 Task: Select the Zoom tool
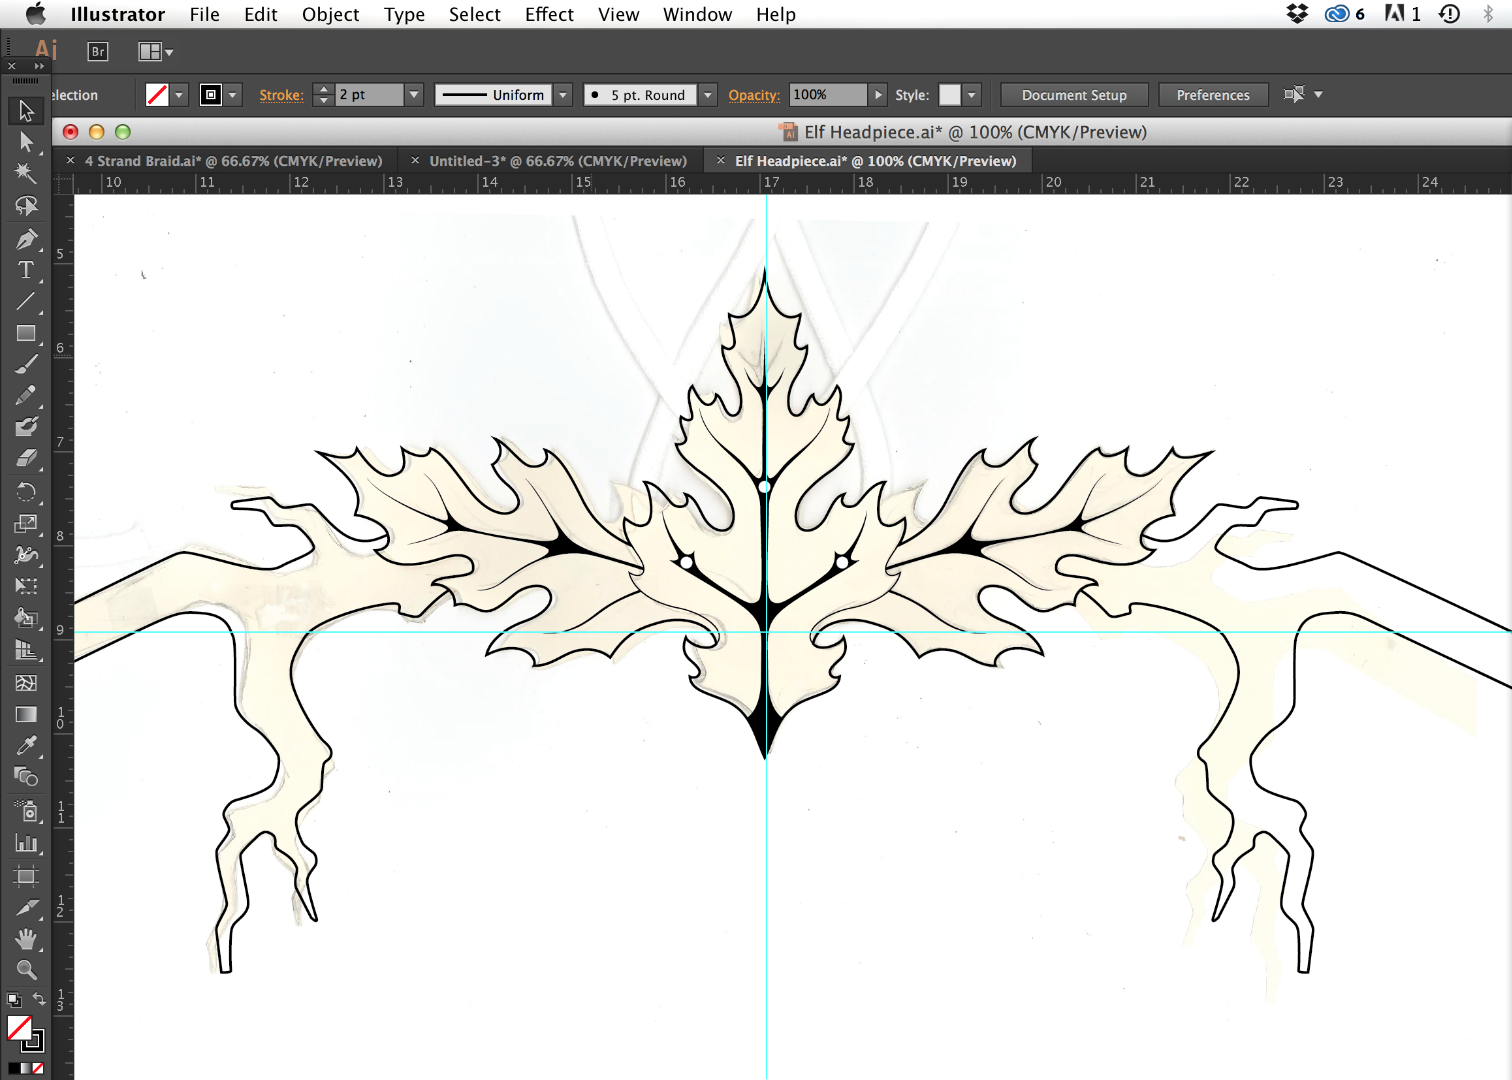(25, 970)
